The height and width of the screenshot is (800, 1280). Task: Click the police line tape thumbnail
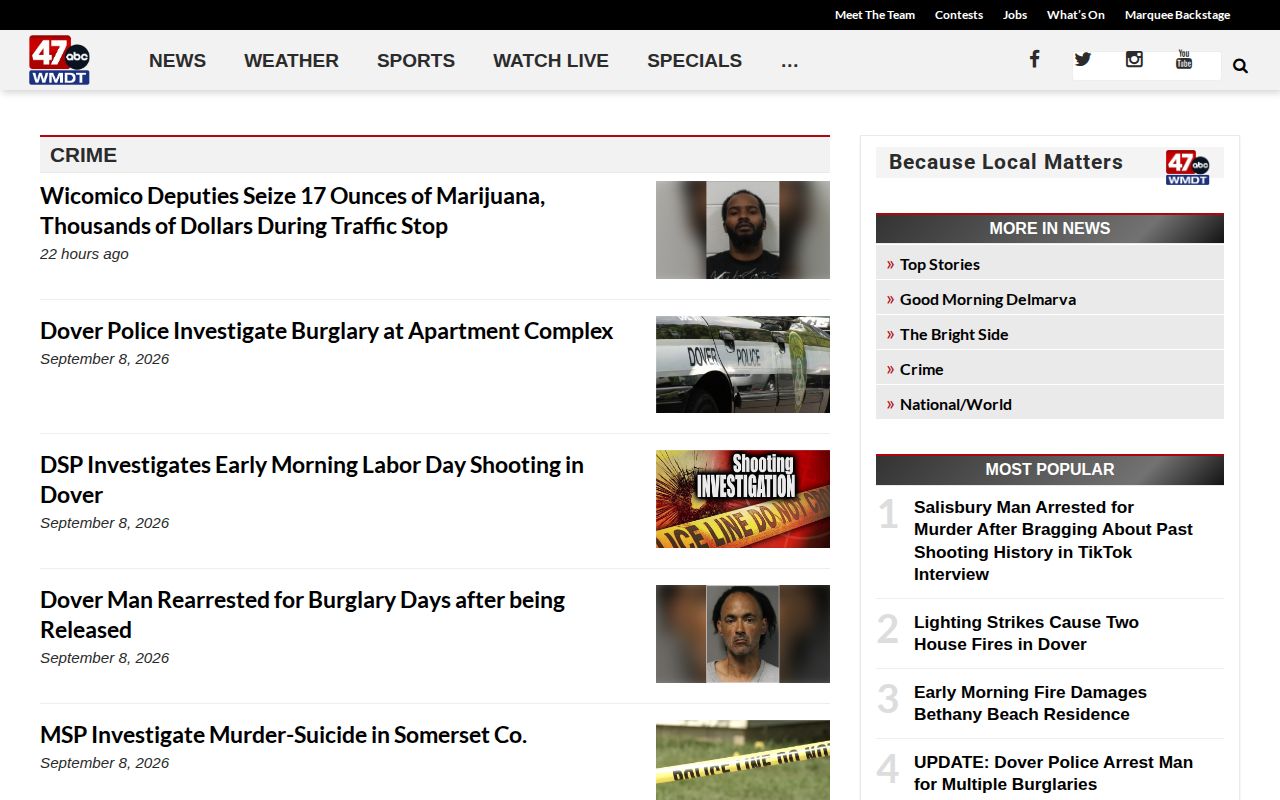point(743,760)
